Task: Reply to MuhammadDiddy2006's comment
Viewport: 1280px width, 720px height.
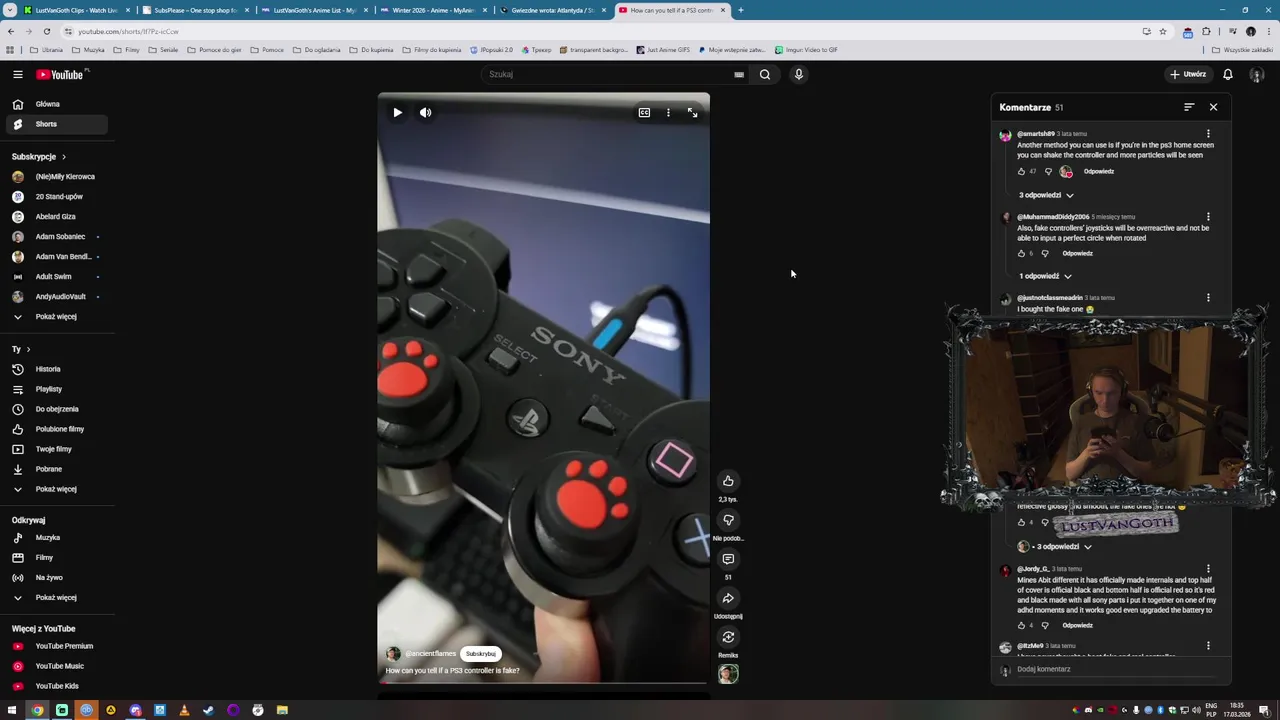Action: (x=1077, y=254)
